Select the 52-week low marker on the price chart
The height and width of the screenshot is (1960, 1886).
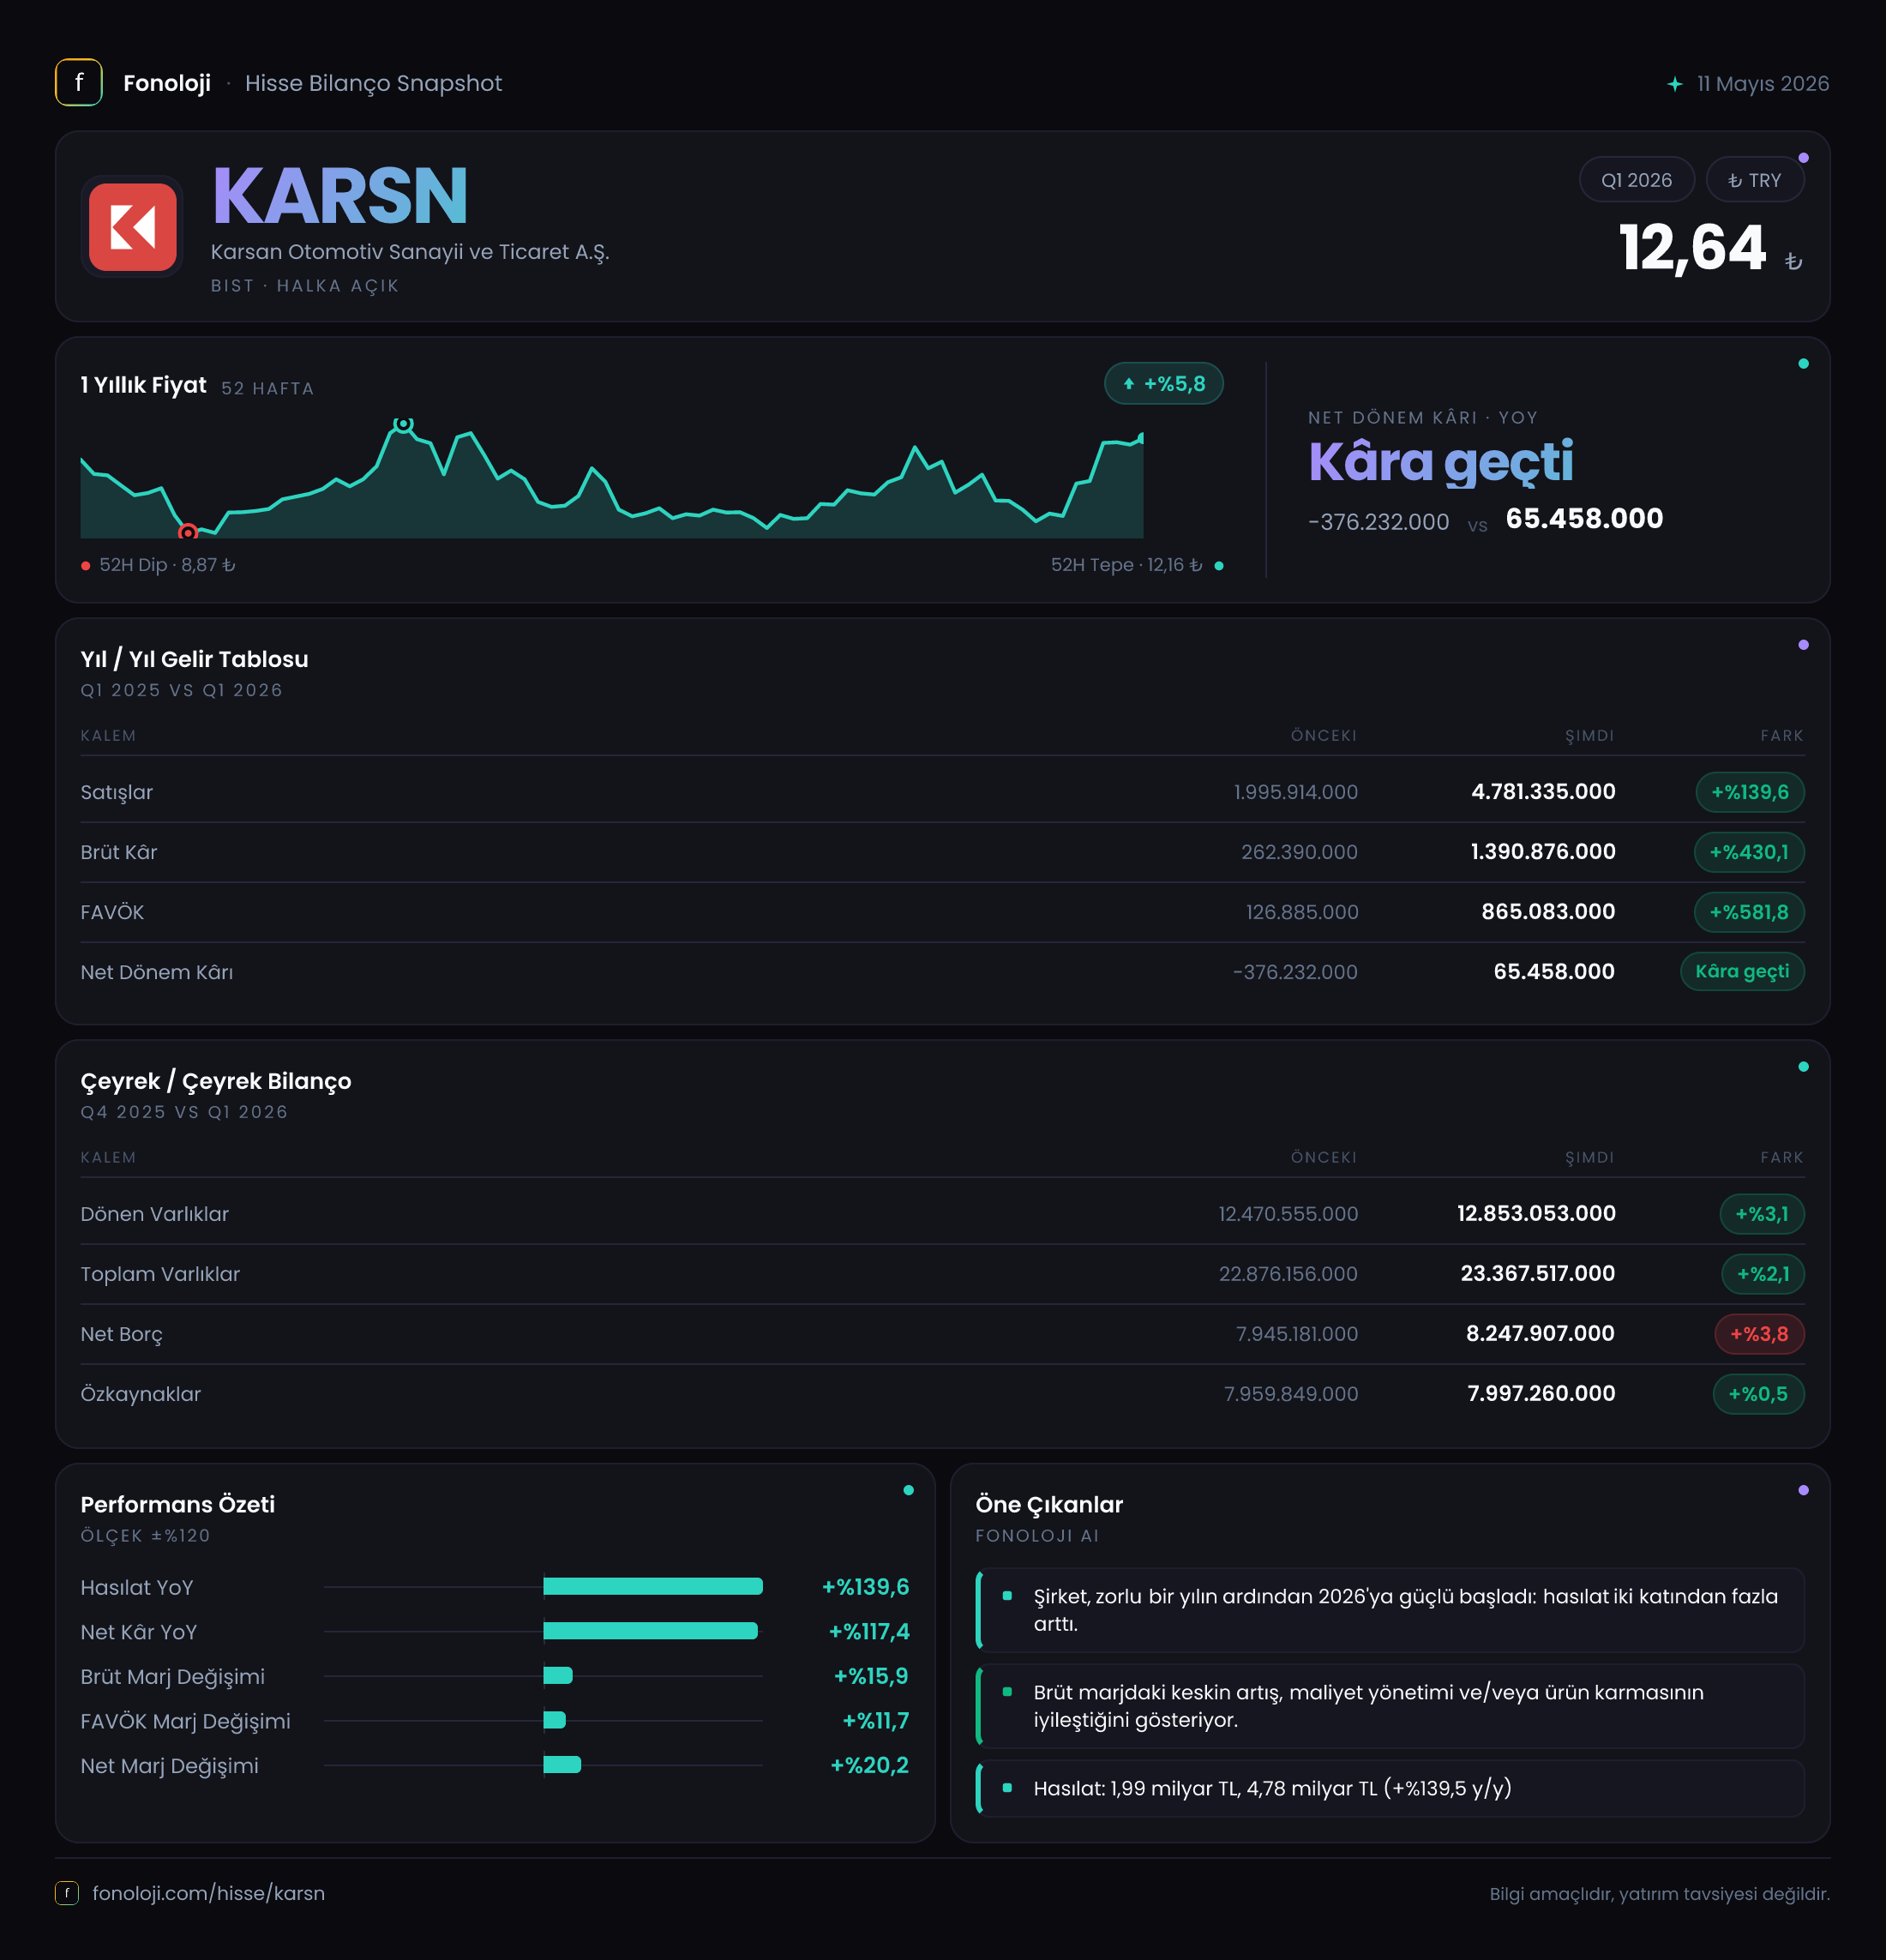coord(188,532)
